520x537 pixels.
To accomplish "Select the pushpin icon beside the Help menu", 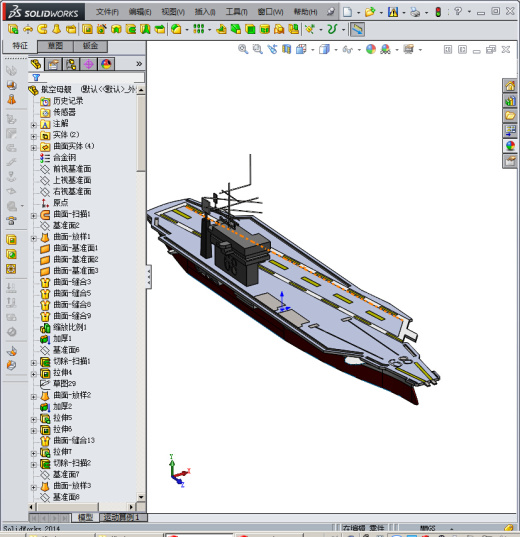I will click(x=330, y=12).
